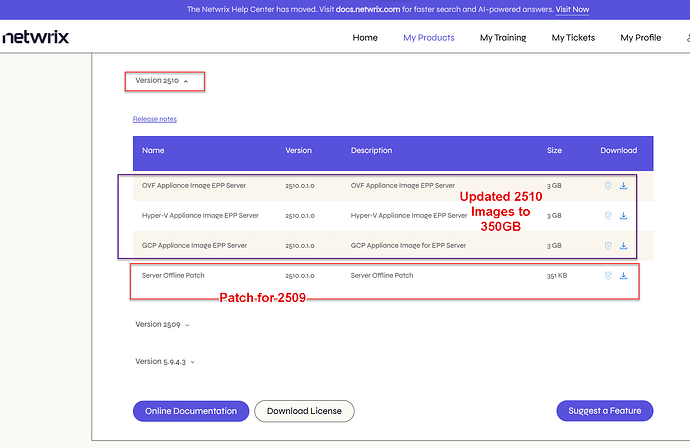Download Hyper-V Appliance Image EPP Server
The height and width of the screenshot is (448, 690).
624,216
